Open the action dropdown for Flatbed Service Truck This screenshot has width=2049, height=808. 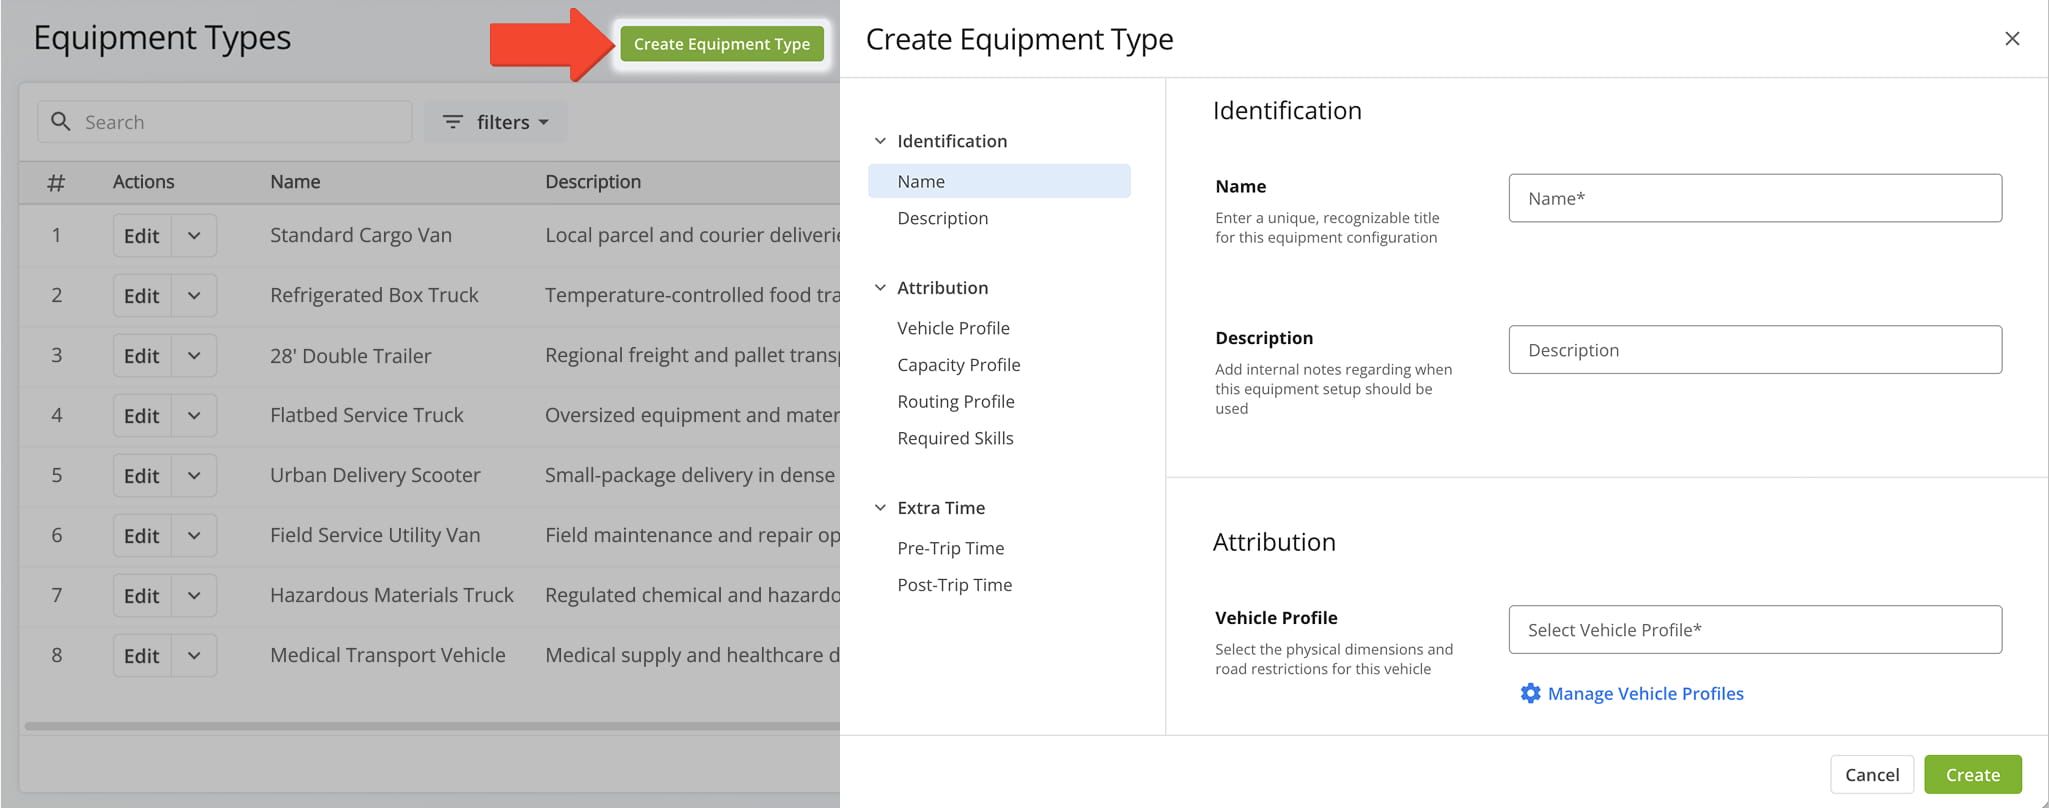tap(194, 416)
